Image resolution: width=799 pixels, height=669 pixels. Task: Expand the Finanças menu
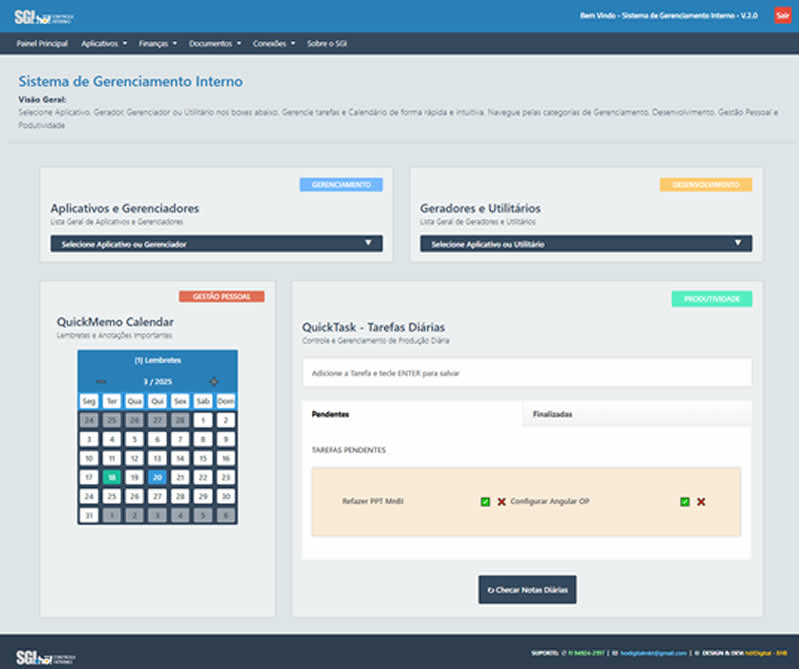157,44
